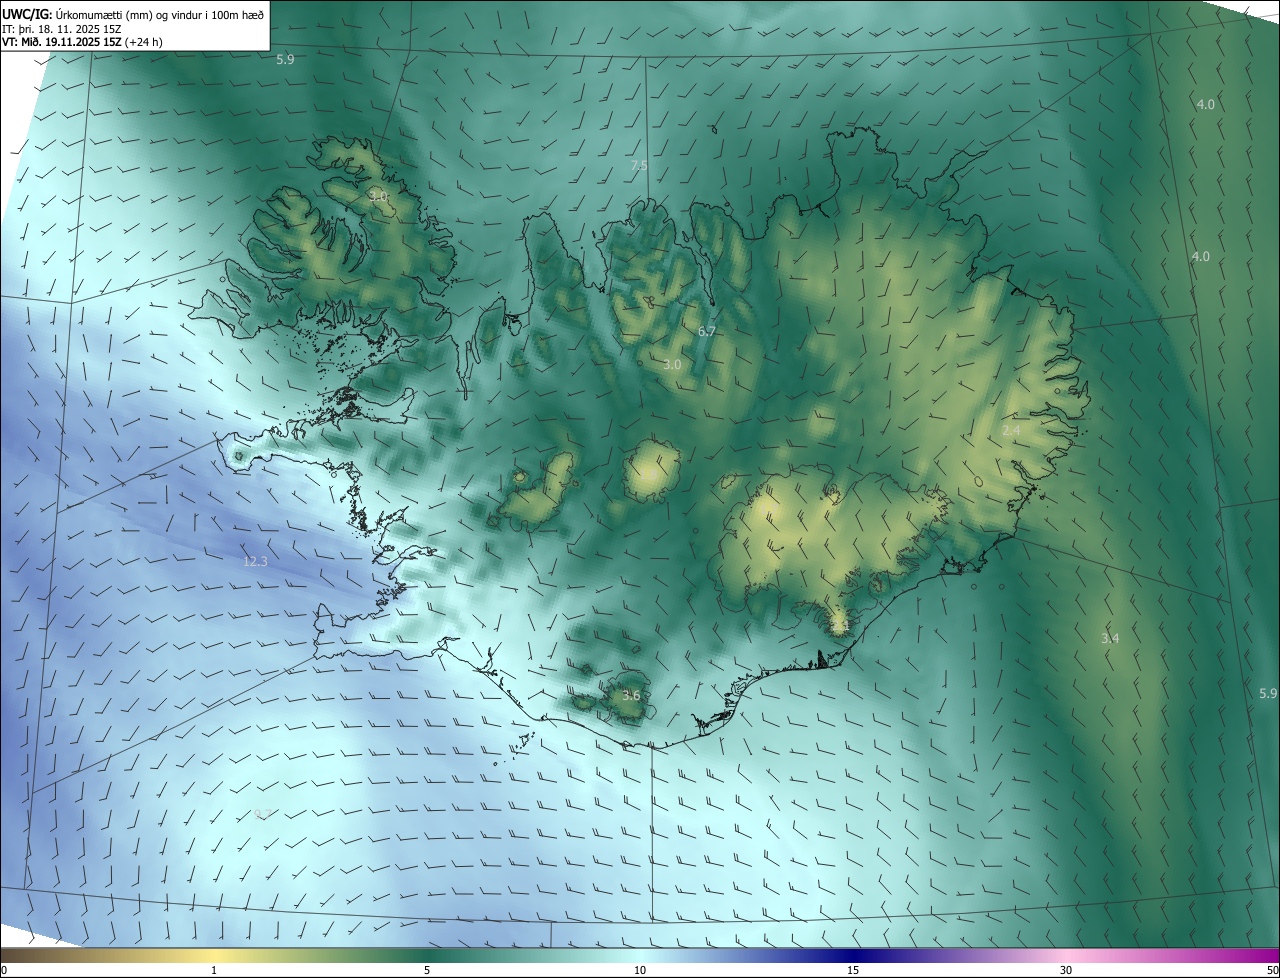Click the colorbar tick label 0

point(4,970)
